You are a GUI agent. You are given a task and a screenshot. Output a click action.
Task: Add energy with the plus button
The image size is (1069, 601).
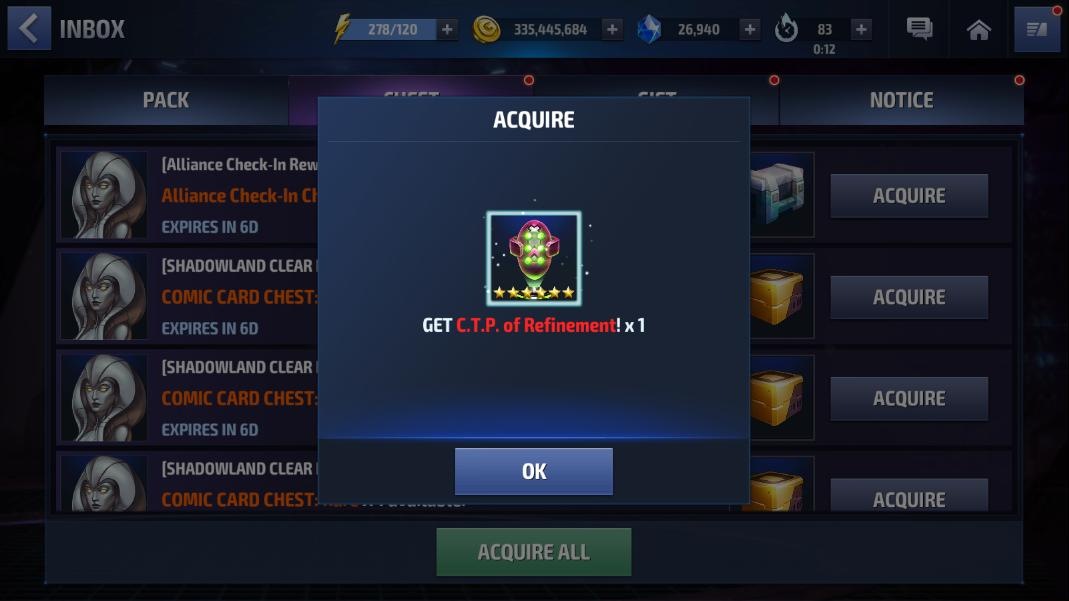447,29
